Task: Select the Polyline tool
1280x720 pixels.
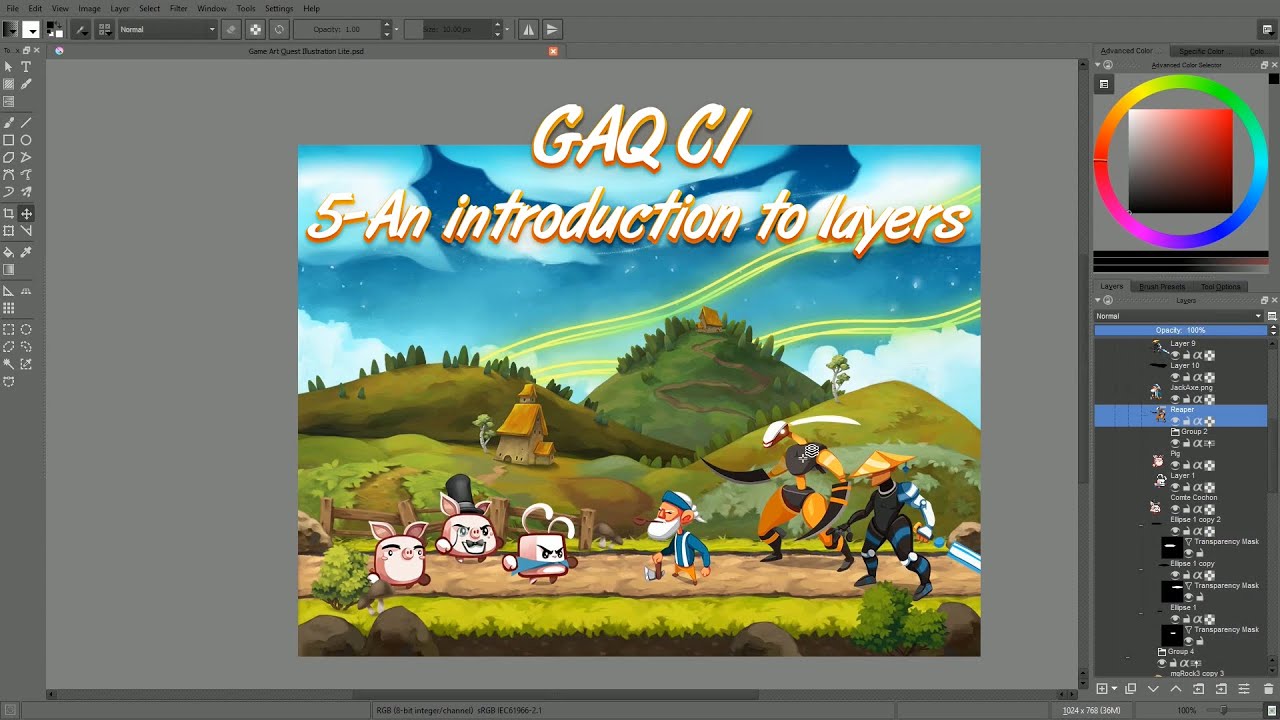Action: tap(26, 157)
